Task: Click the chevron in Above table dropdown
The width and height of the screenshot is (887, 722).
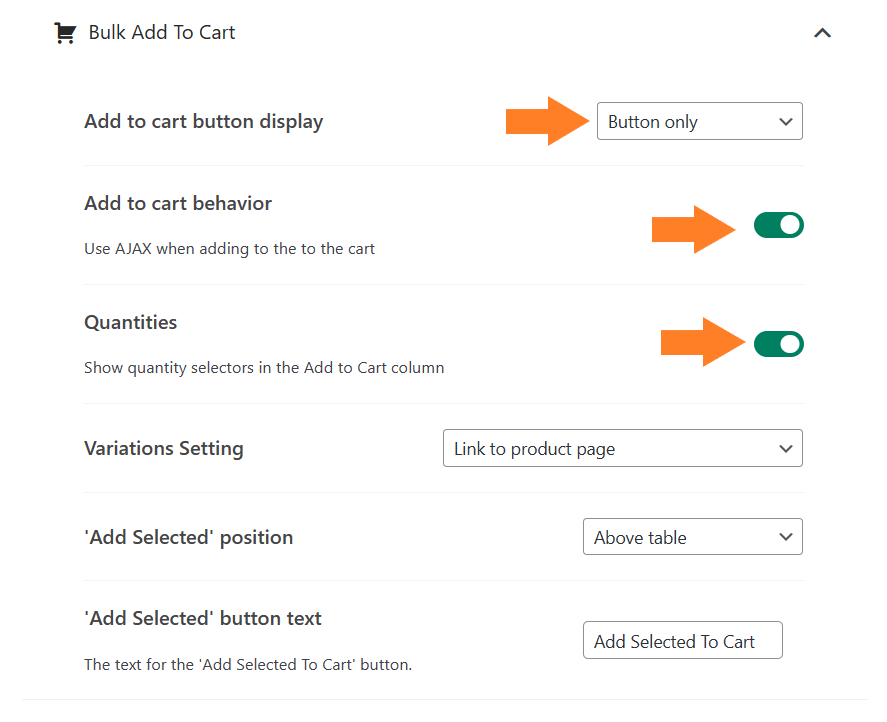Action: [x=785, y=537]
